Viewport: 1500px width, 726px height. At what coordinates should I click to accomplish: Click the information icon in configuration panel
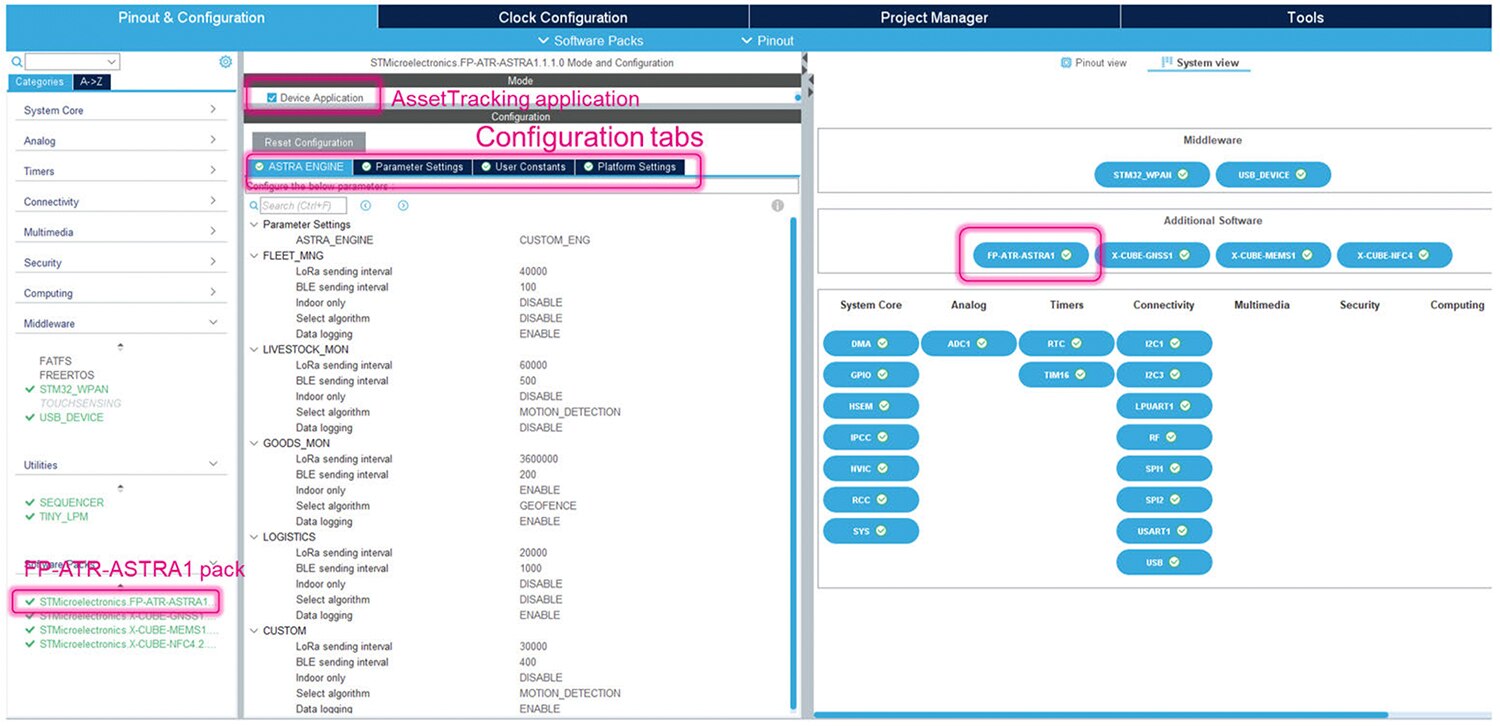(x=777, y=206)
